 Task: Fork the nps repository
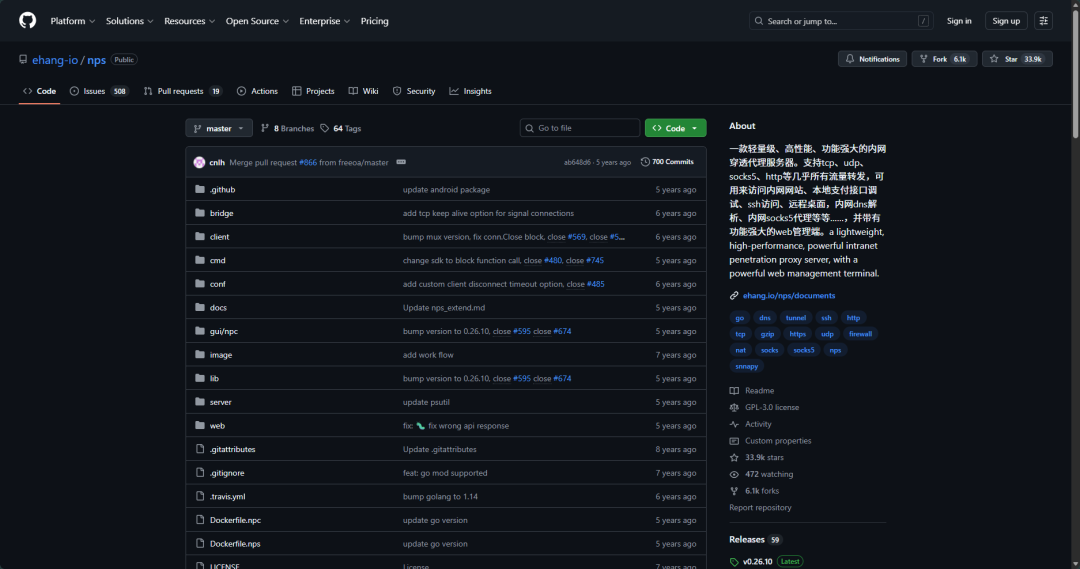point(943,59)
